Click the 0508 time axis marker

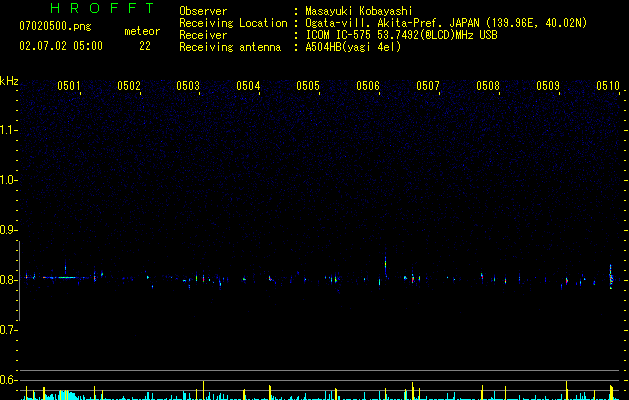[488, 86]
